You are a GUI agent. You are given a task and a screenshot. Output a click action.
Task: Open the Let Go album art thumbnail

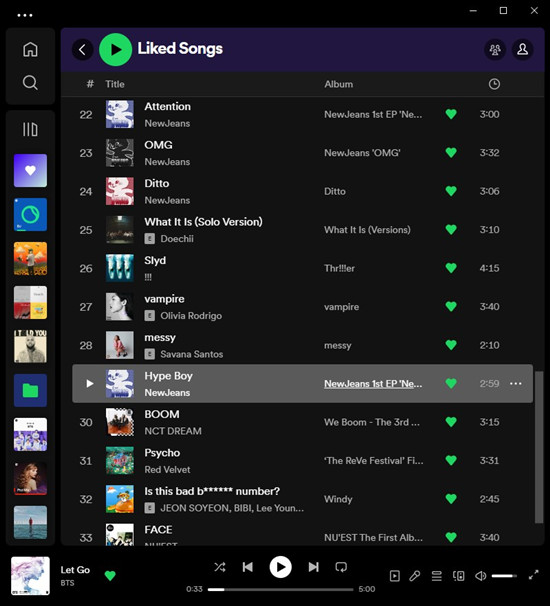[30, 576]
